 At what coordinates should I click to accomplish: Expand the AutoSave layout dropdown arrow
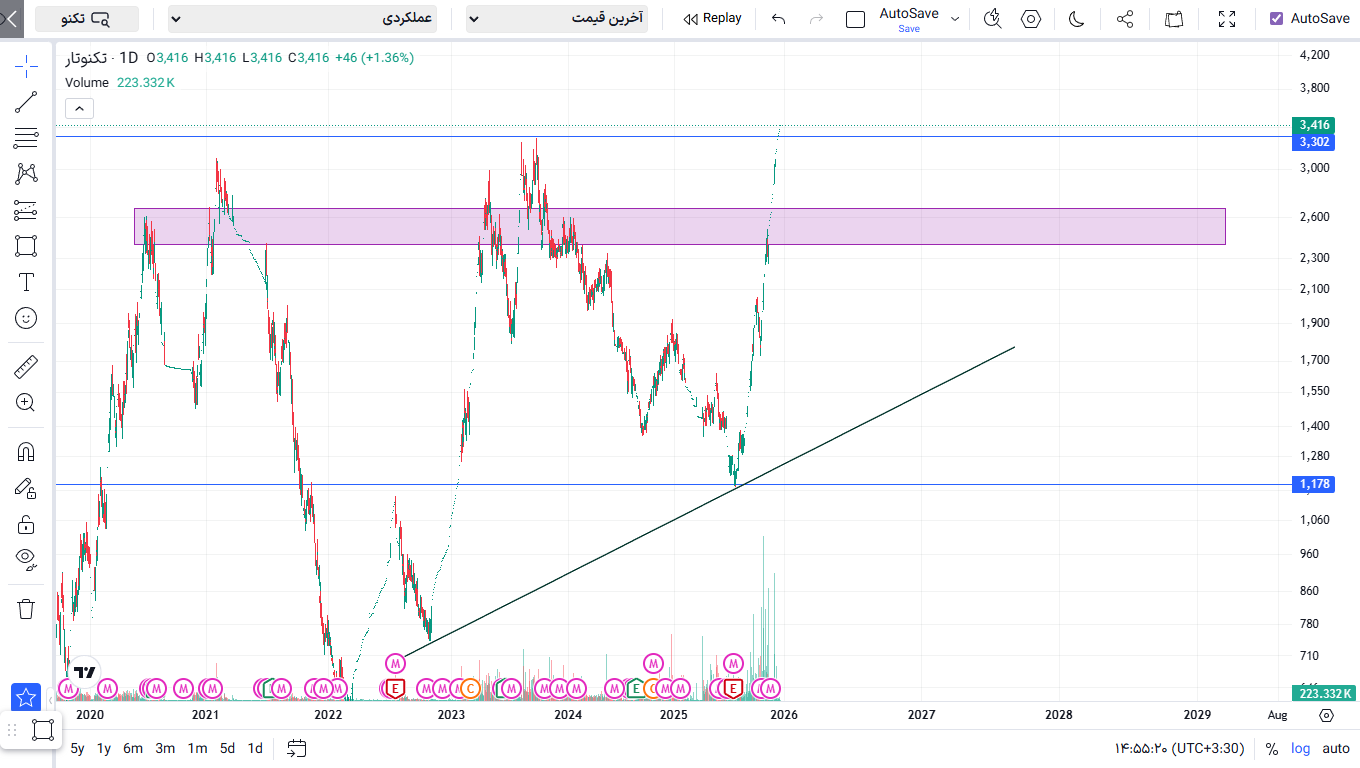[955, 19]
